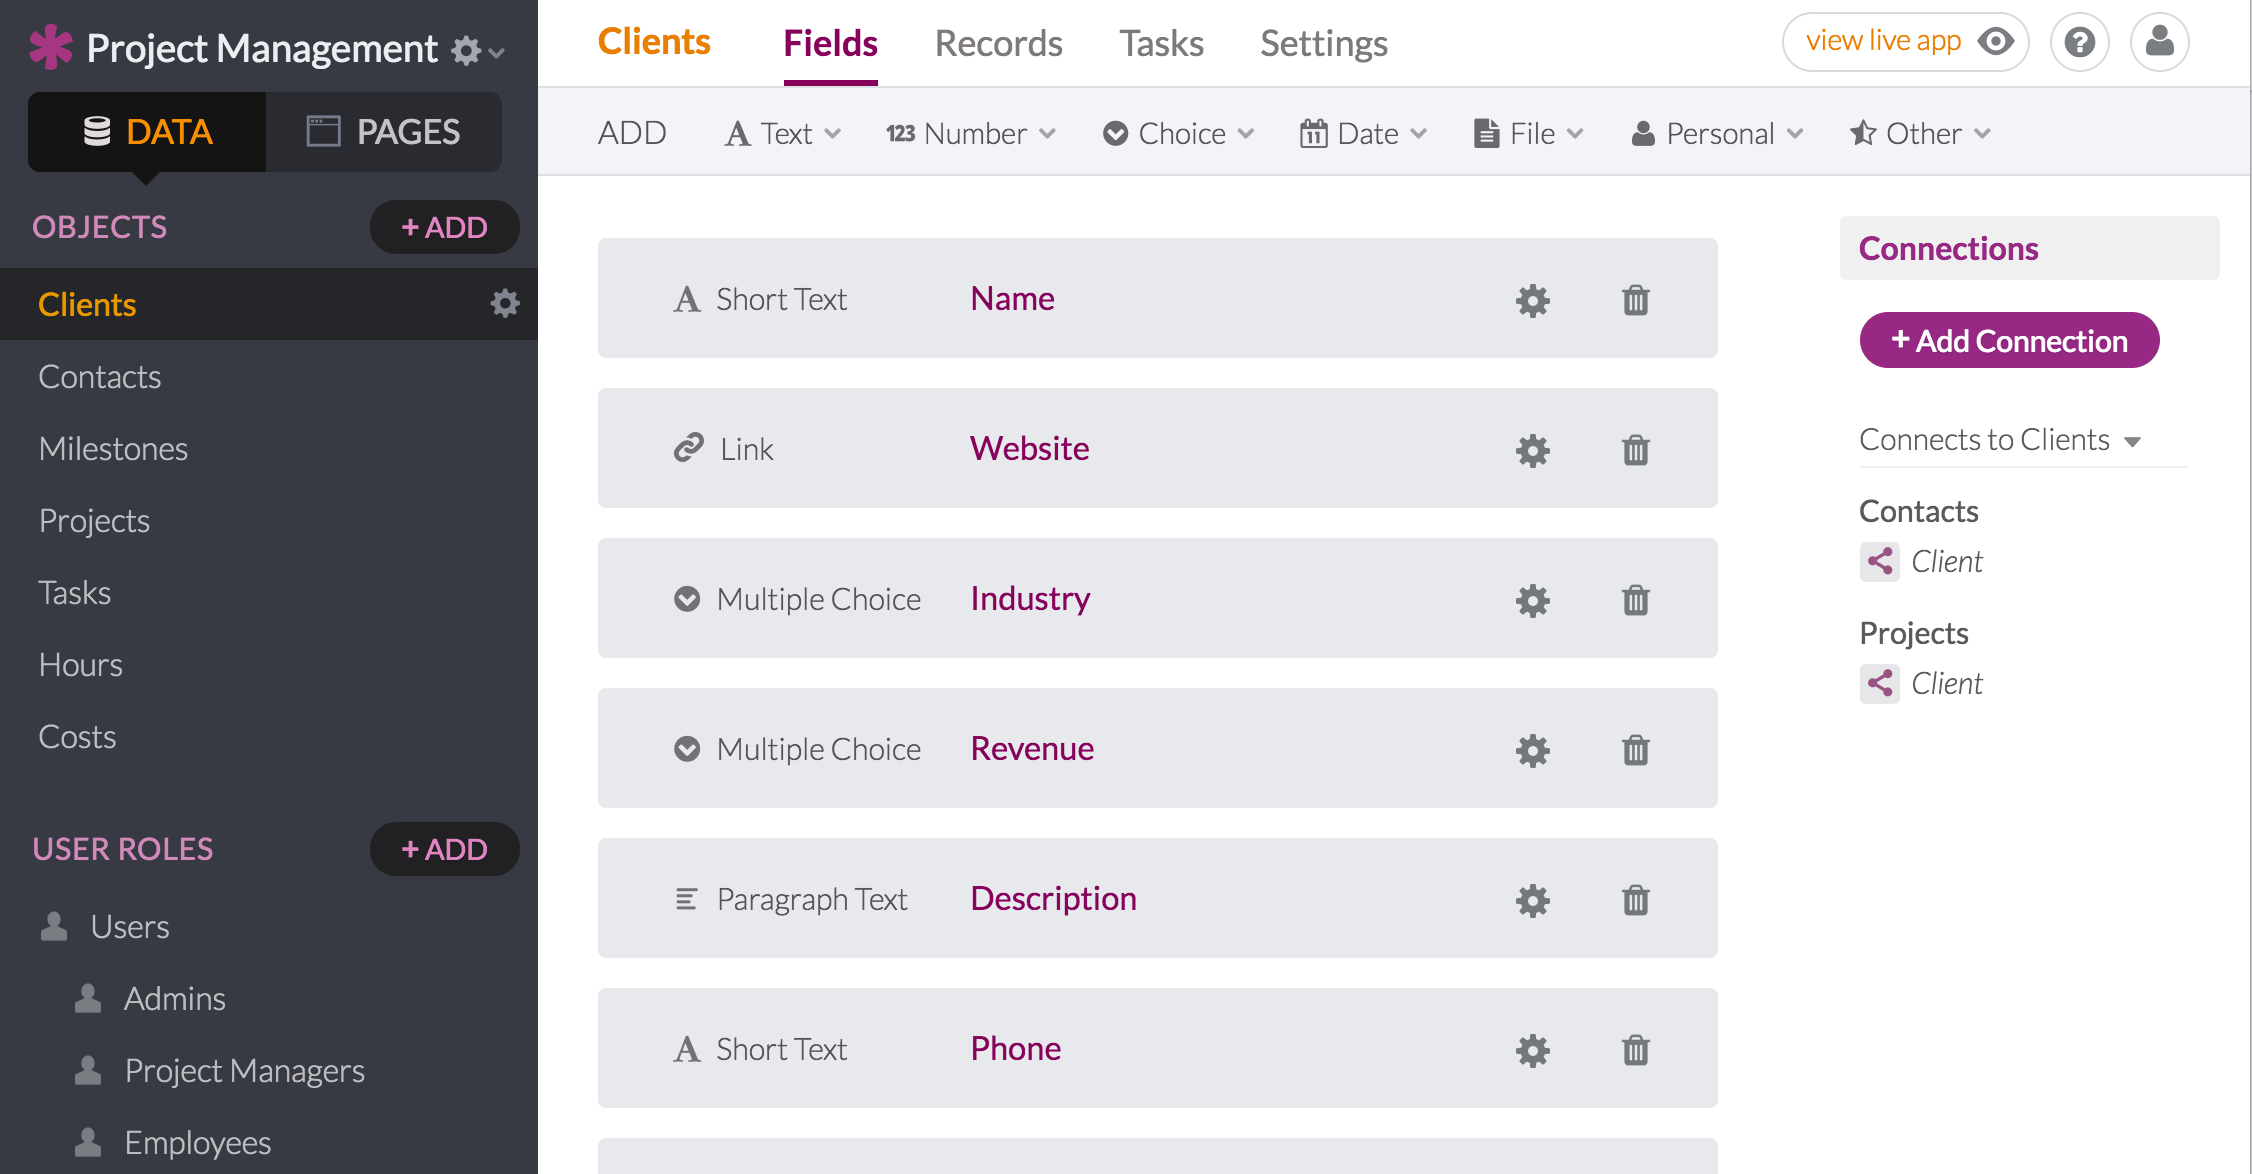Viewport: 2252px width, 1174px height.
Task: Open settings gear for Industry field
Action: 1532,600
